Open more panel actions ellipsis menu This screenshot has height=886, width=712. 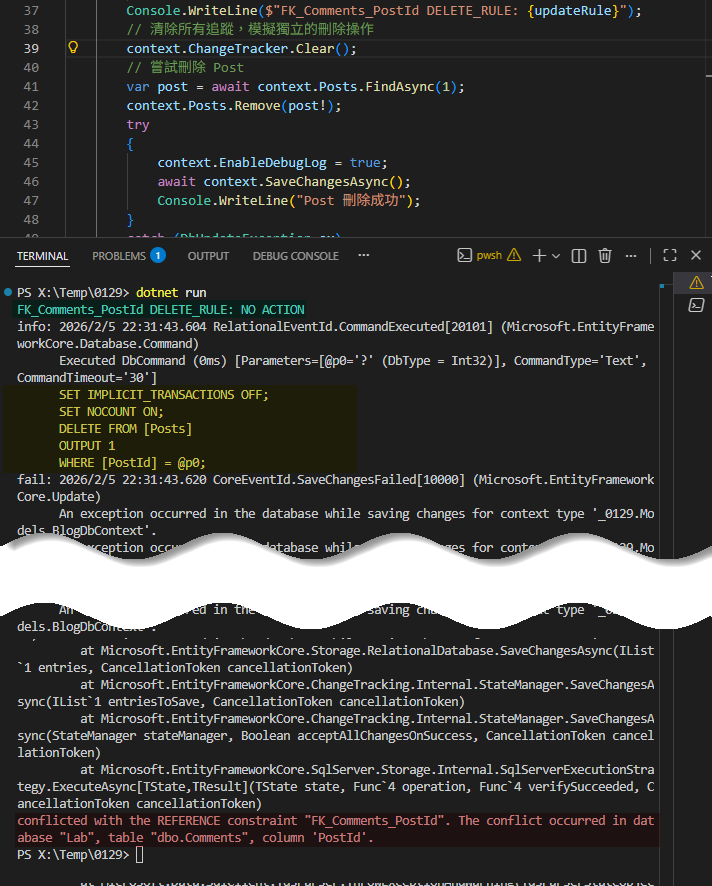pos(633,256)
